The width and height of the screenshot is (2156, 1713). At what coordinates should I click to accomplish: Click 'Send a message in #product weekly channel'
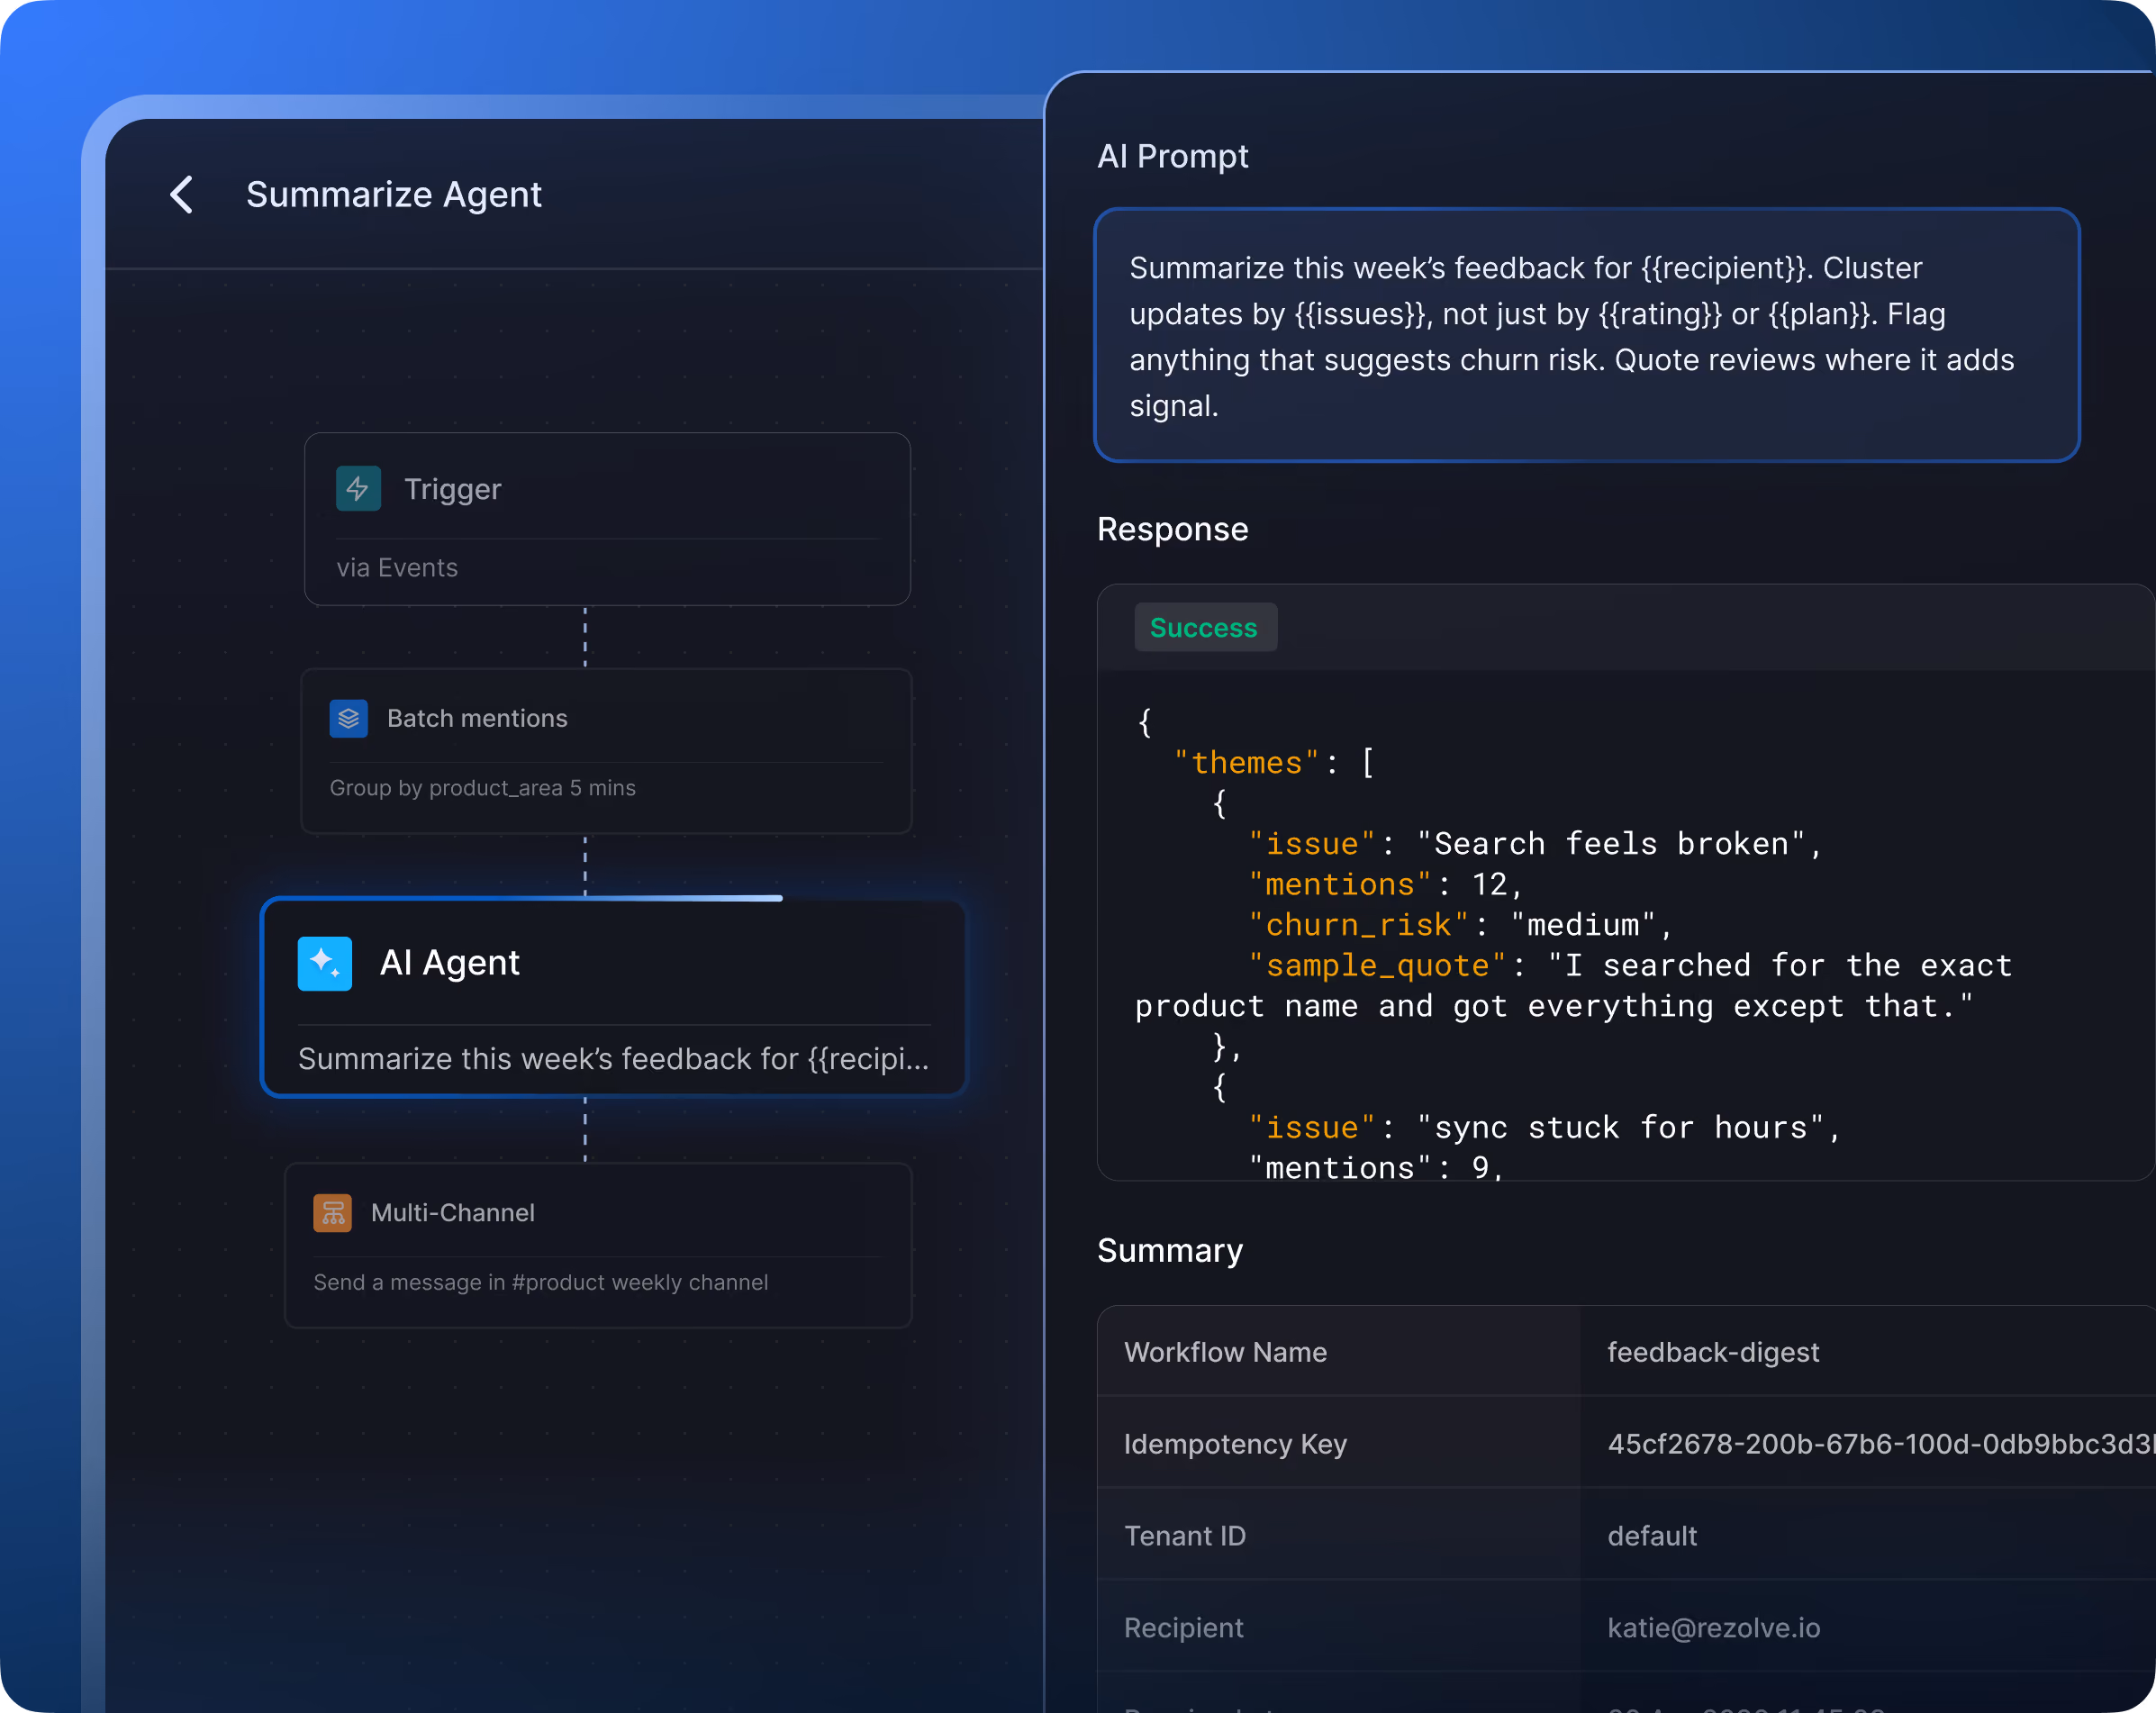(541, 1282)
